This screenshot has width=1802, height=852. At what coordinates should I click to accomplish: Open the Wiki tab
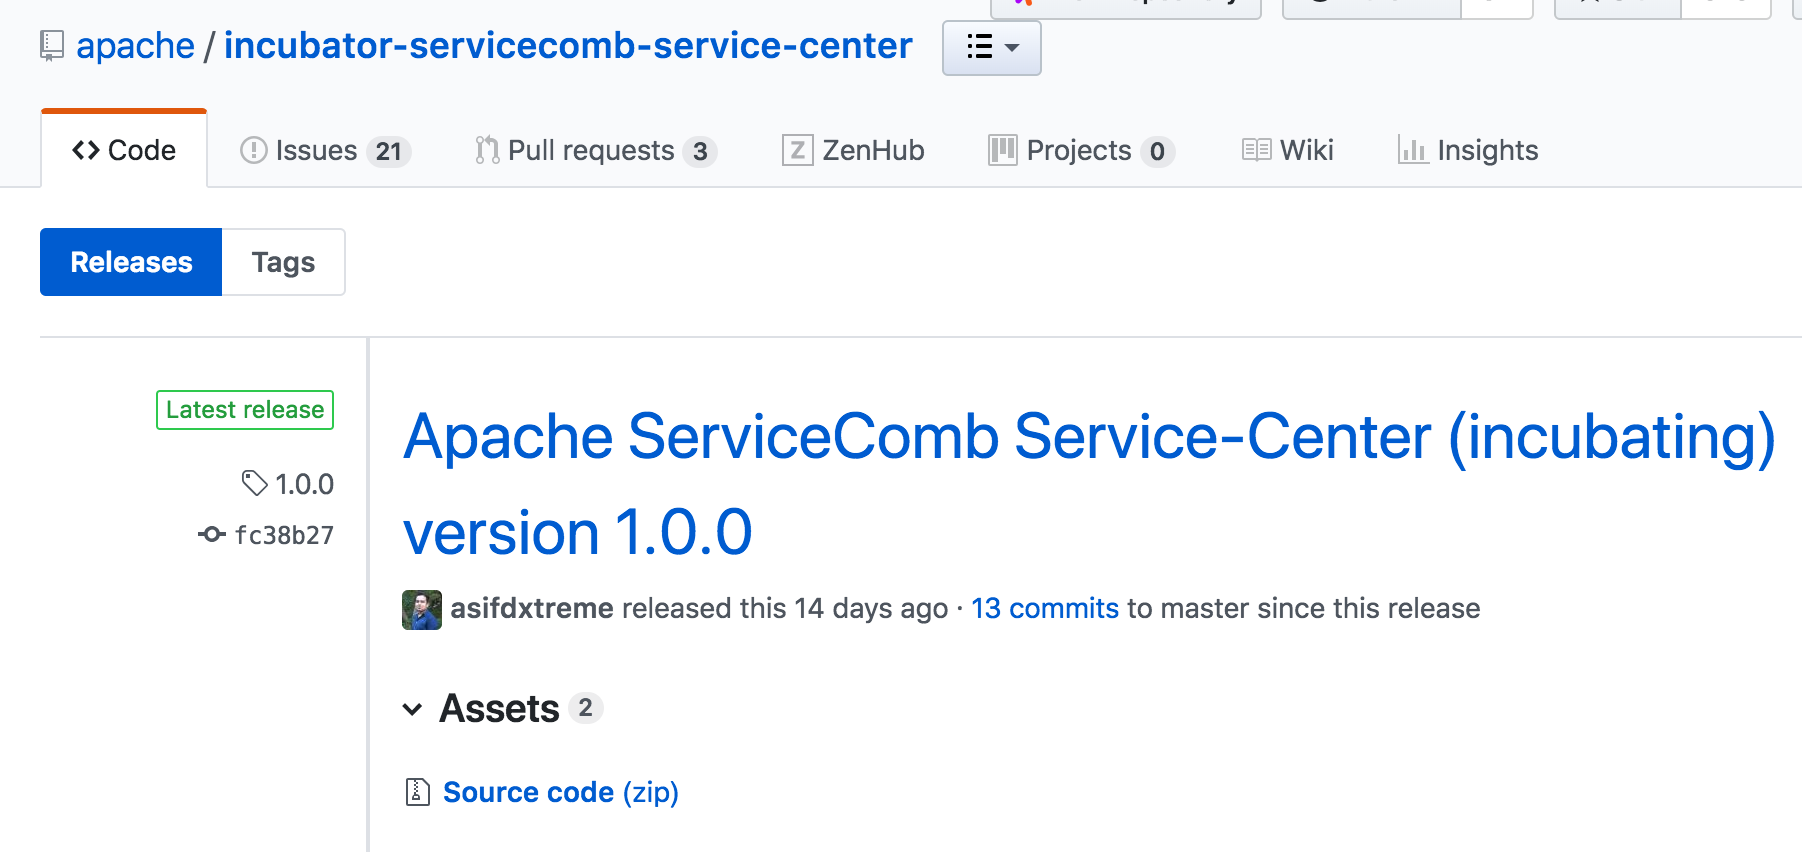coord(1288,151)
